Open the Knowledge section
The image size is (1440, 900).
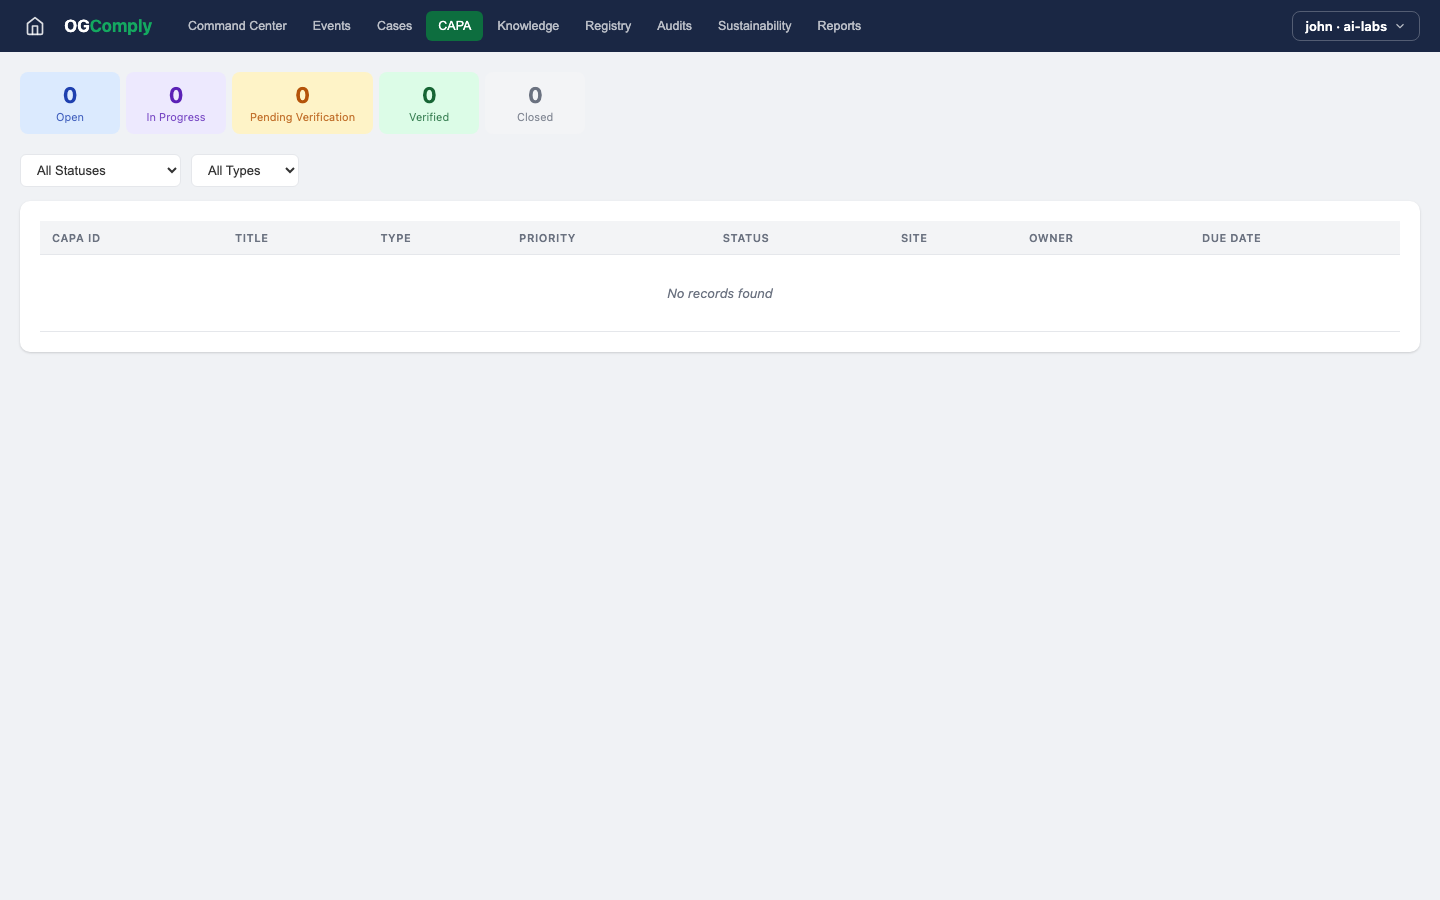pos(528,26)
